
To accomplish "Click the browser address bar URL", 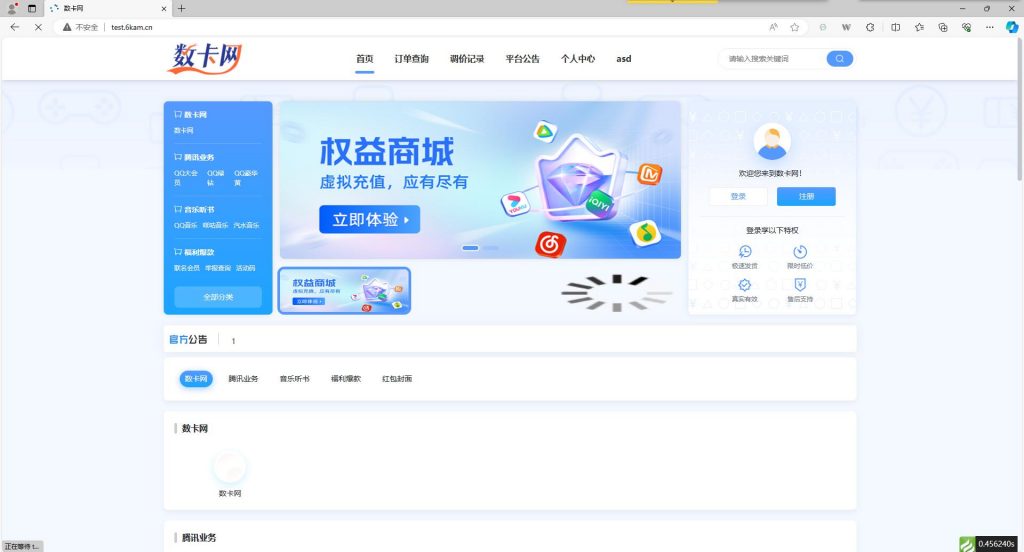I will [131, 27].
